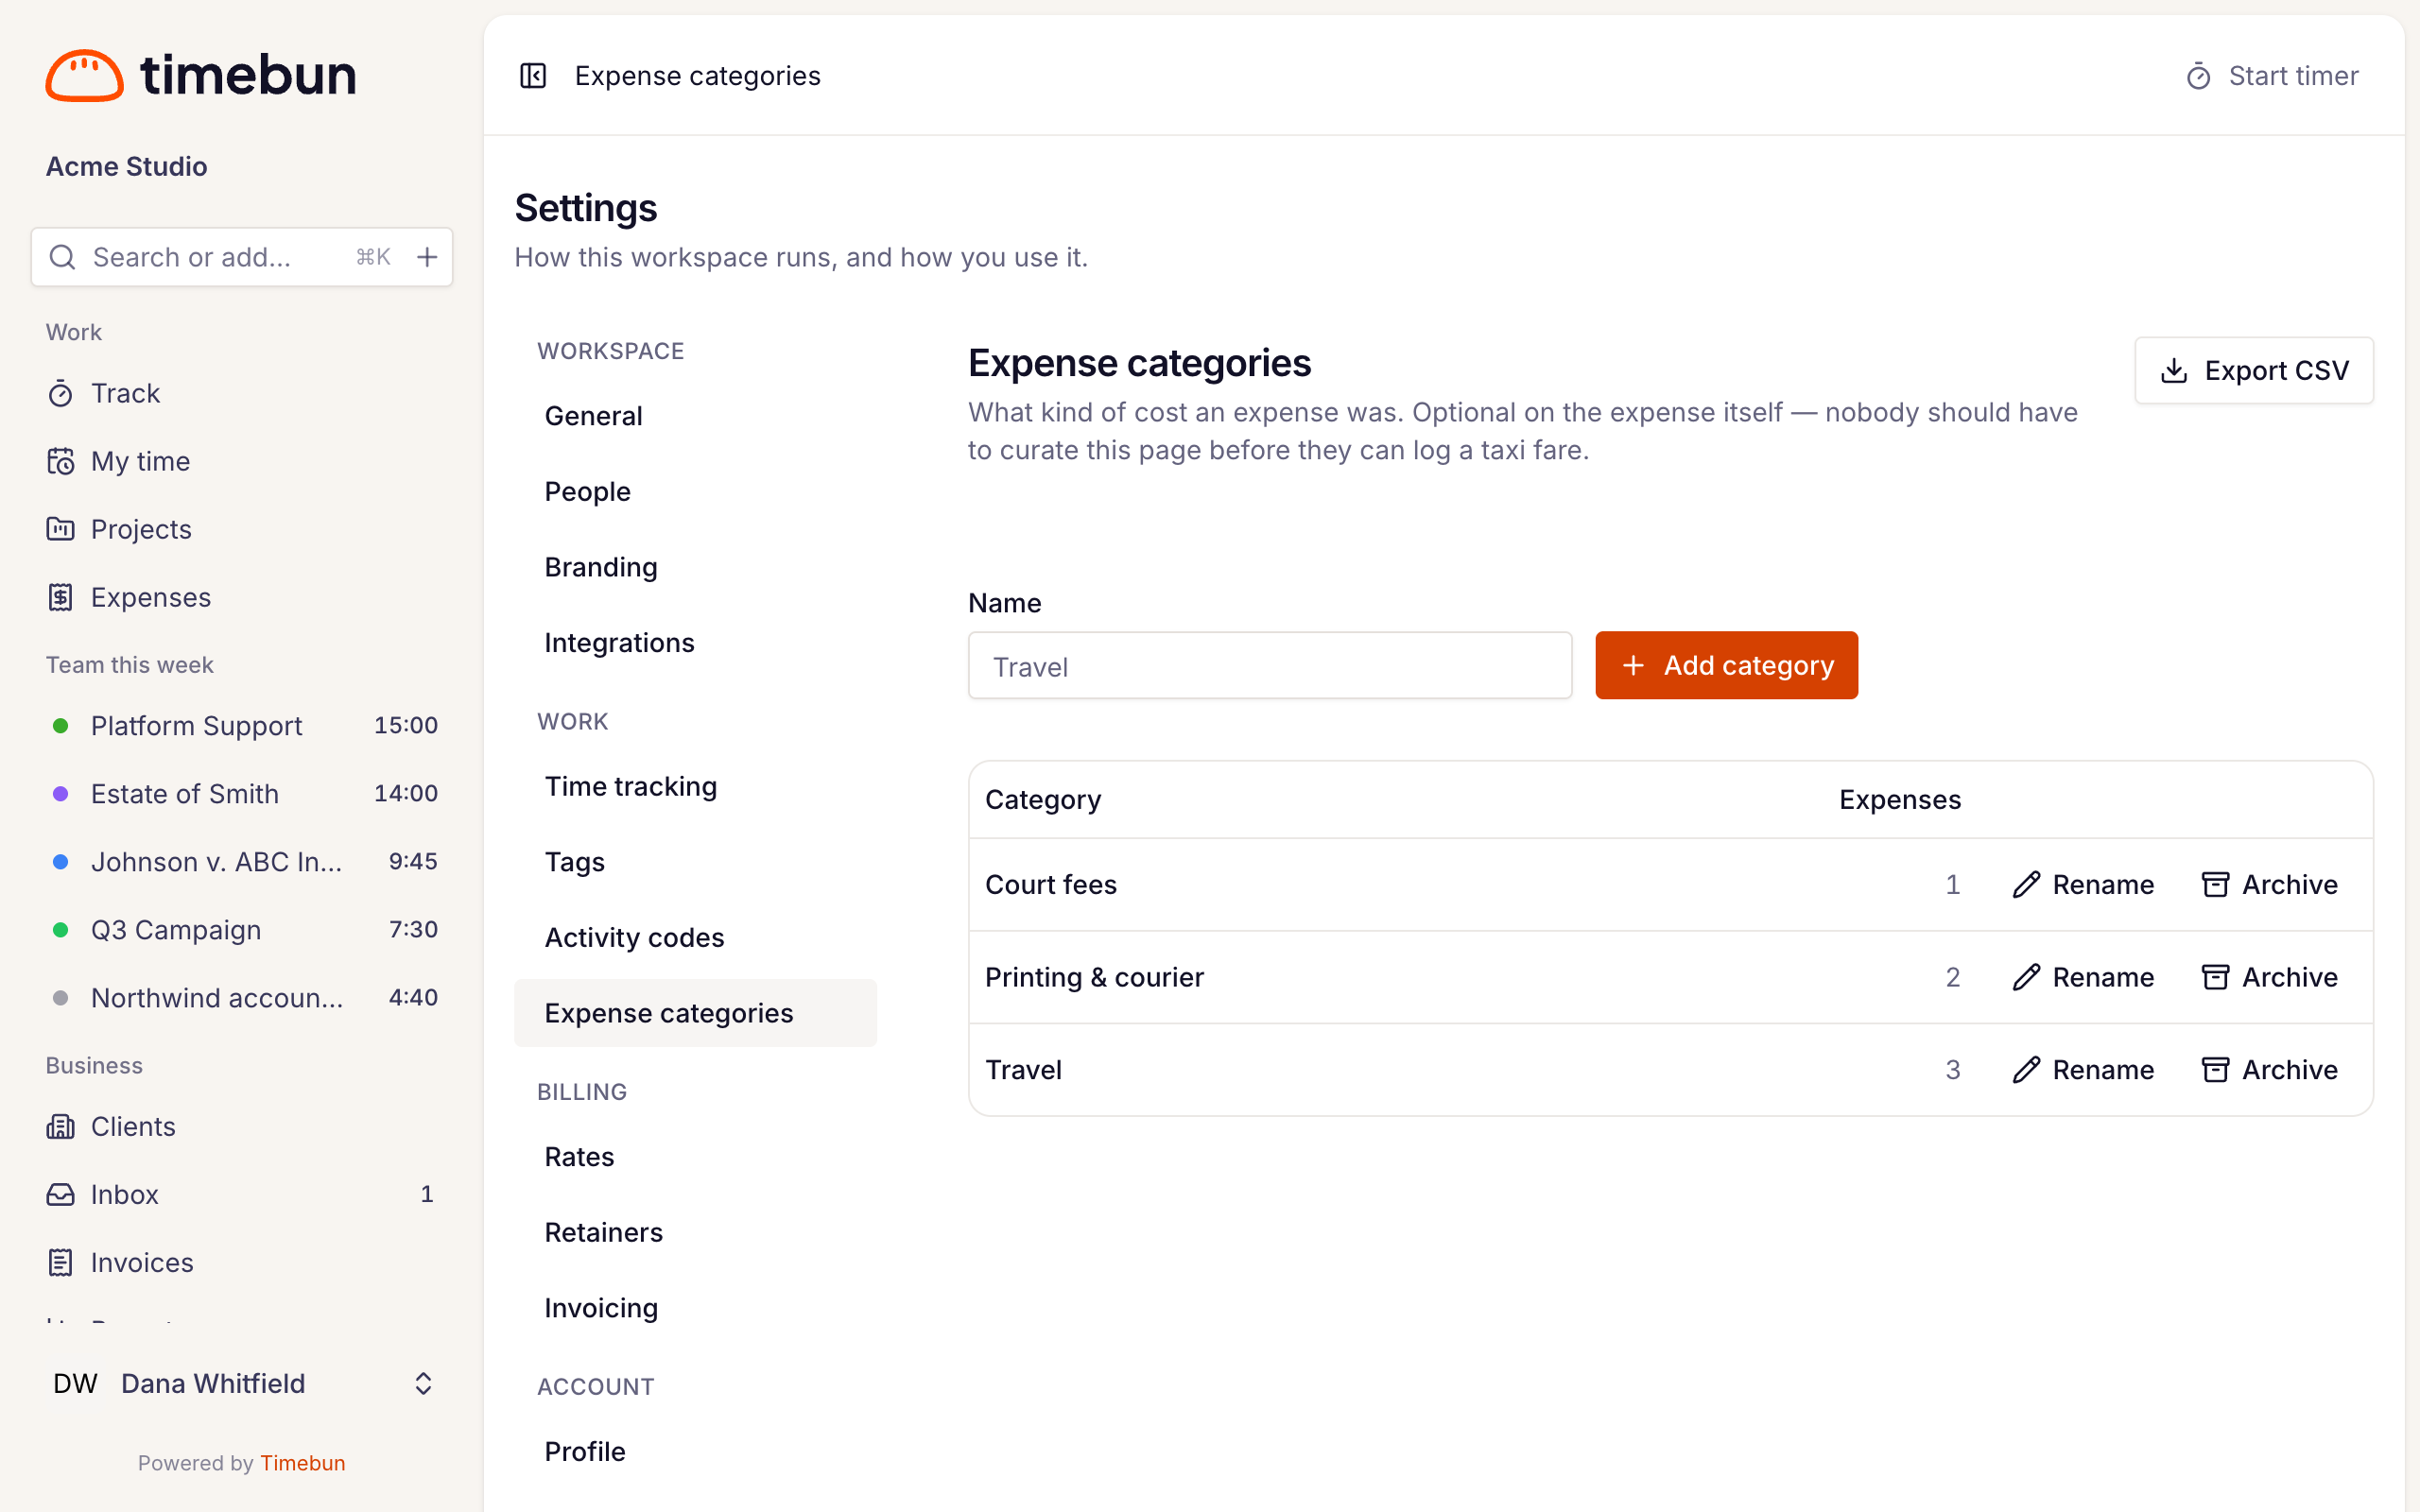Expand the Dana Whitfield account switcher
This screenshot has height=1512, width=2420.
(x=242, y=1384)
